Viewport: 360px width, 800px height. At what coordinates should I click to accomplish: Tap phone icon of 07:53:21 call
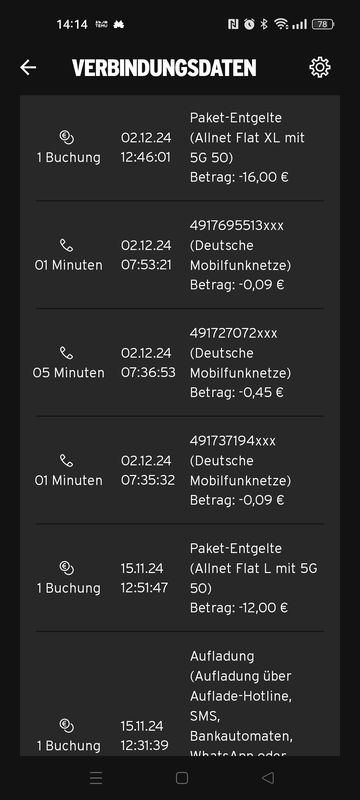67,245
